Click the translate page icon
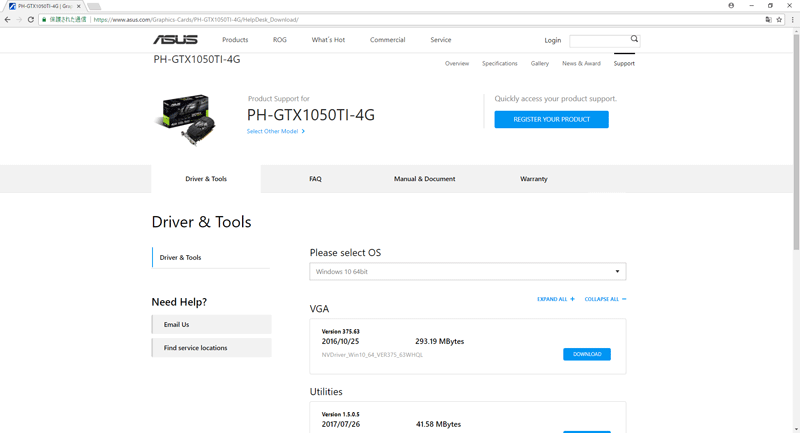The width and height of the screenshot is (800, 433). point(768,19)
